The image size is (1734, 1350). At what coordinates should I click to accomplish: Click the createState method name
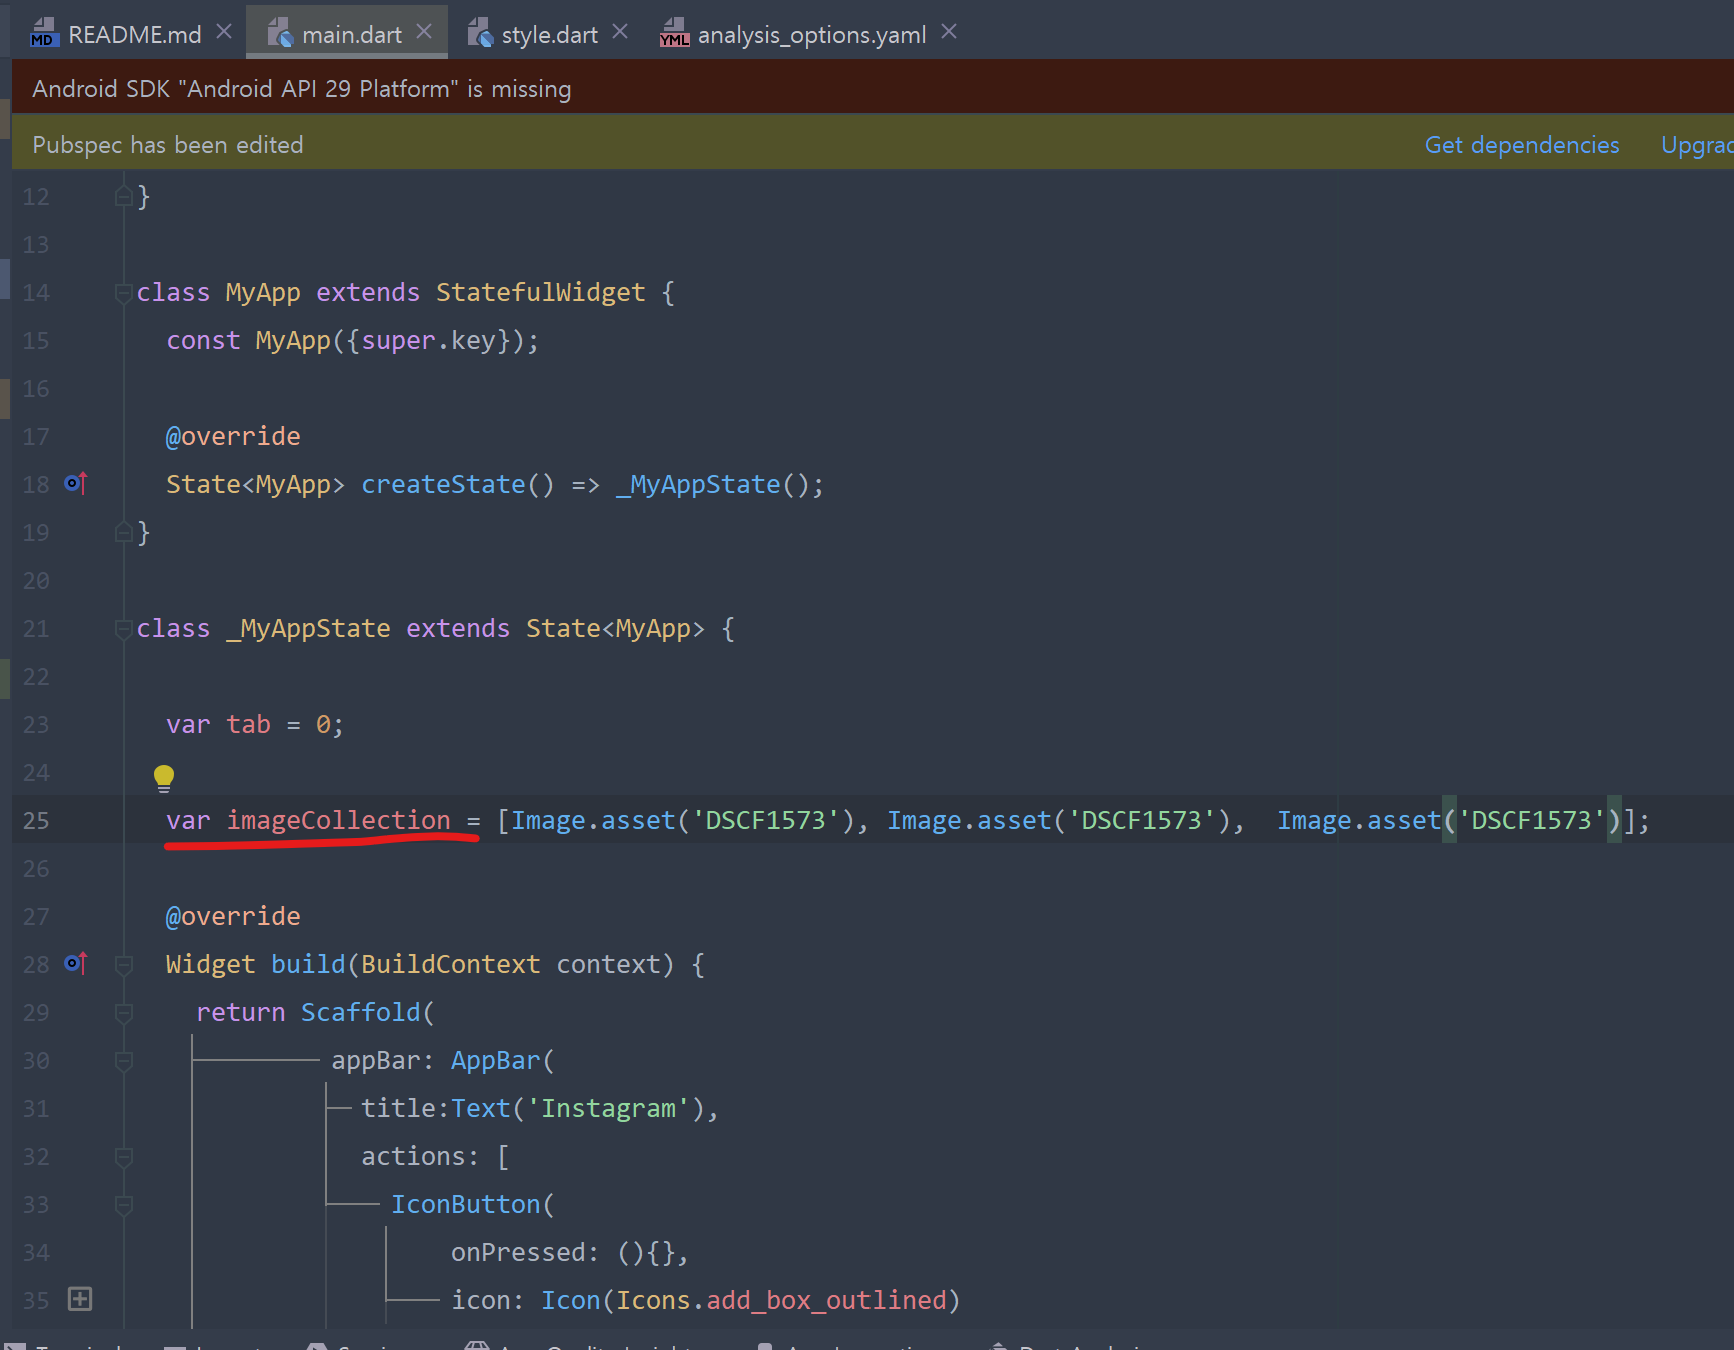tap(443, 484)
